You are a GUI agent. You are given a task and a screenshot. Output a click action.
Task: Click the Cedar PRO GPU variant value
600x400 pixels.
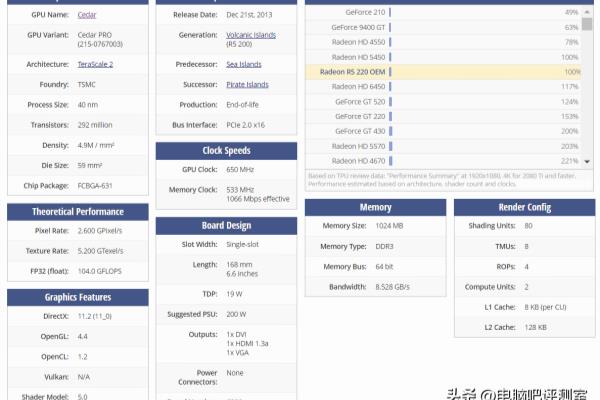click(95, 35)
